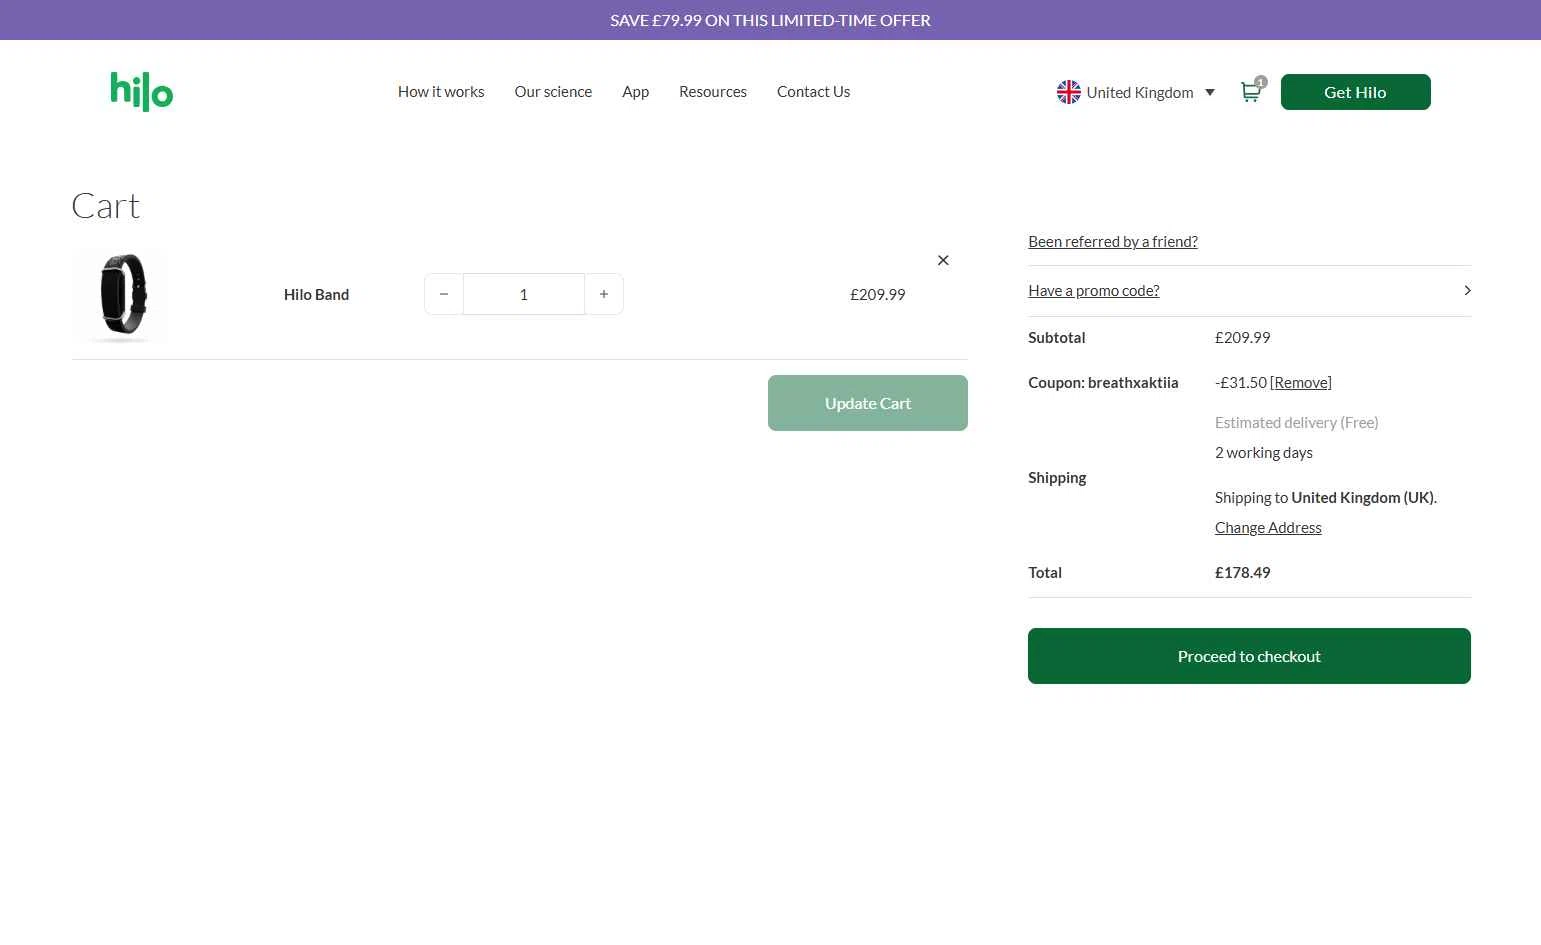Image resolution: width=1541 pixels, height=945 pixels.
Task: Click the £178.49 total amount
Action: click(x=1243, y=572)
